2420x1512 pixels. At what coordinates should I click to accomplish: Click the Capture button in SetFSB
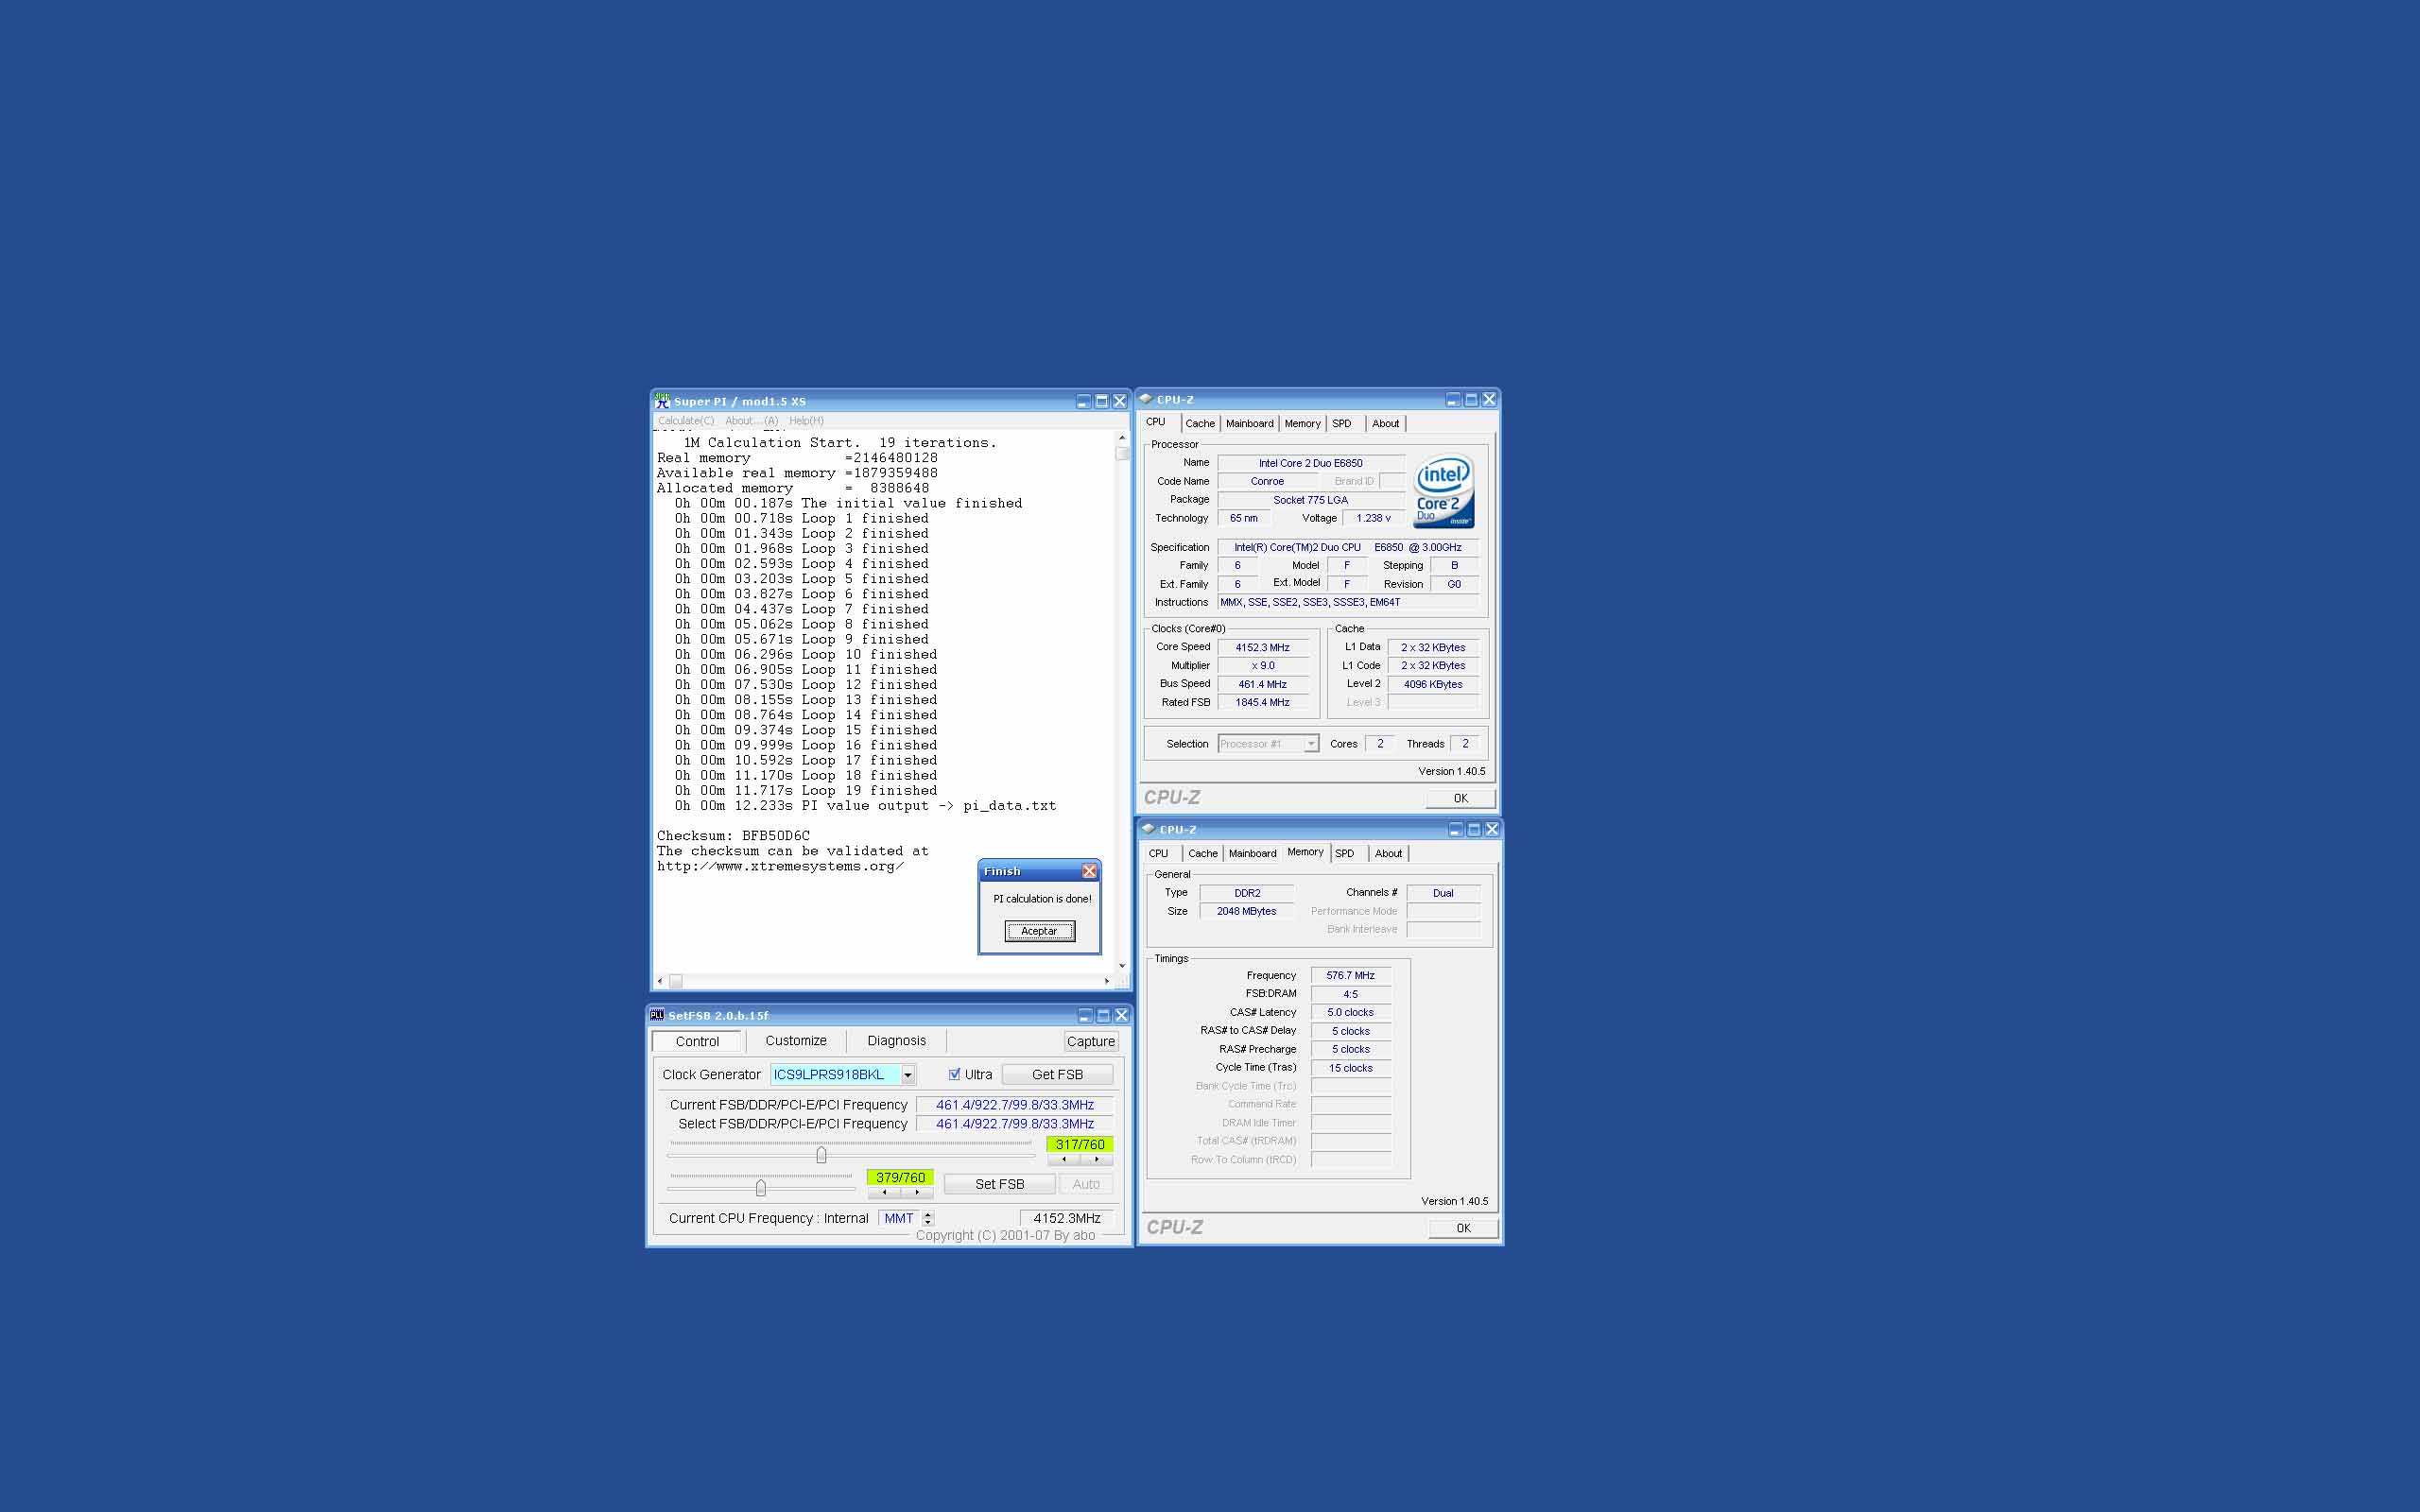[1091, 1042]
